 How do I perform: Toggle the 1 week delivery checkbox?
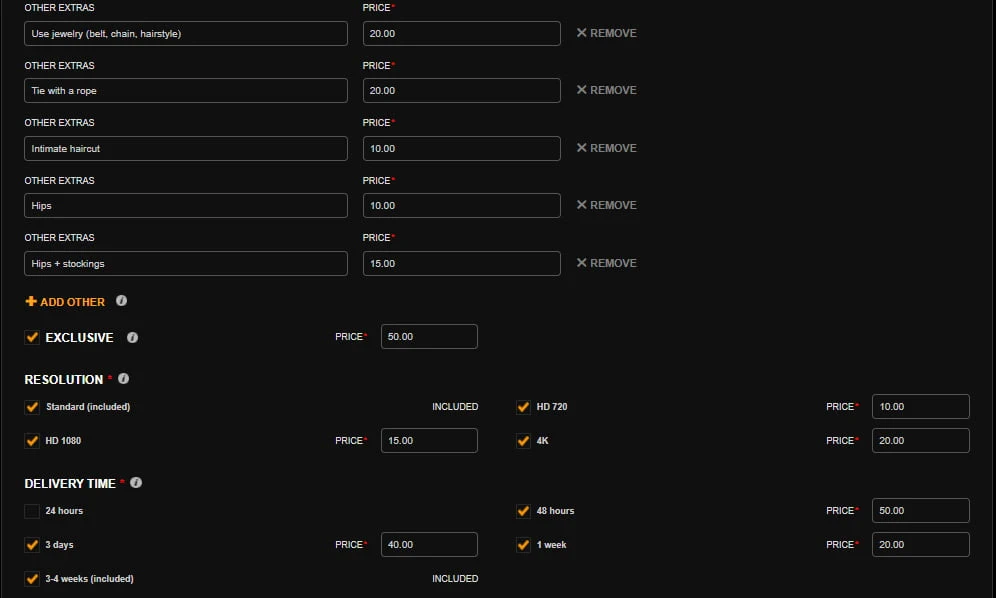pyautogui.click(x=523, y=545)
